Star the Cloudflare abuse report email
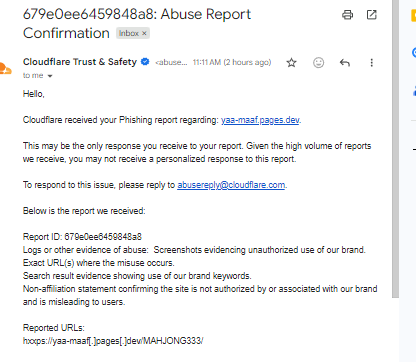The width and height of the screenshot is (416, 362). click(x=291, y=63)
